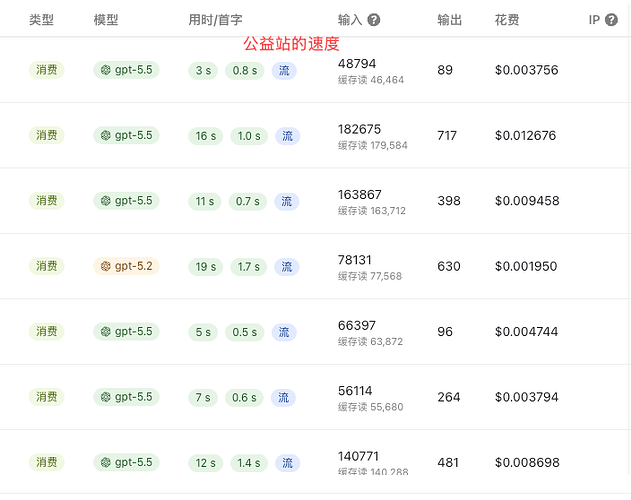
Task: Click the 3 s duration badge
Action: tap(203, 71)
